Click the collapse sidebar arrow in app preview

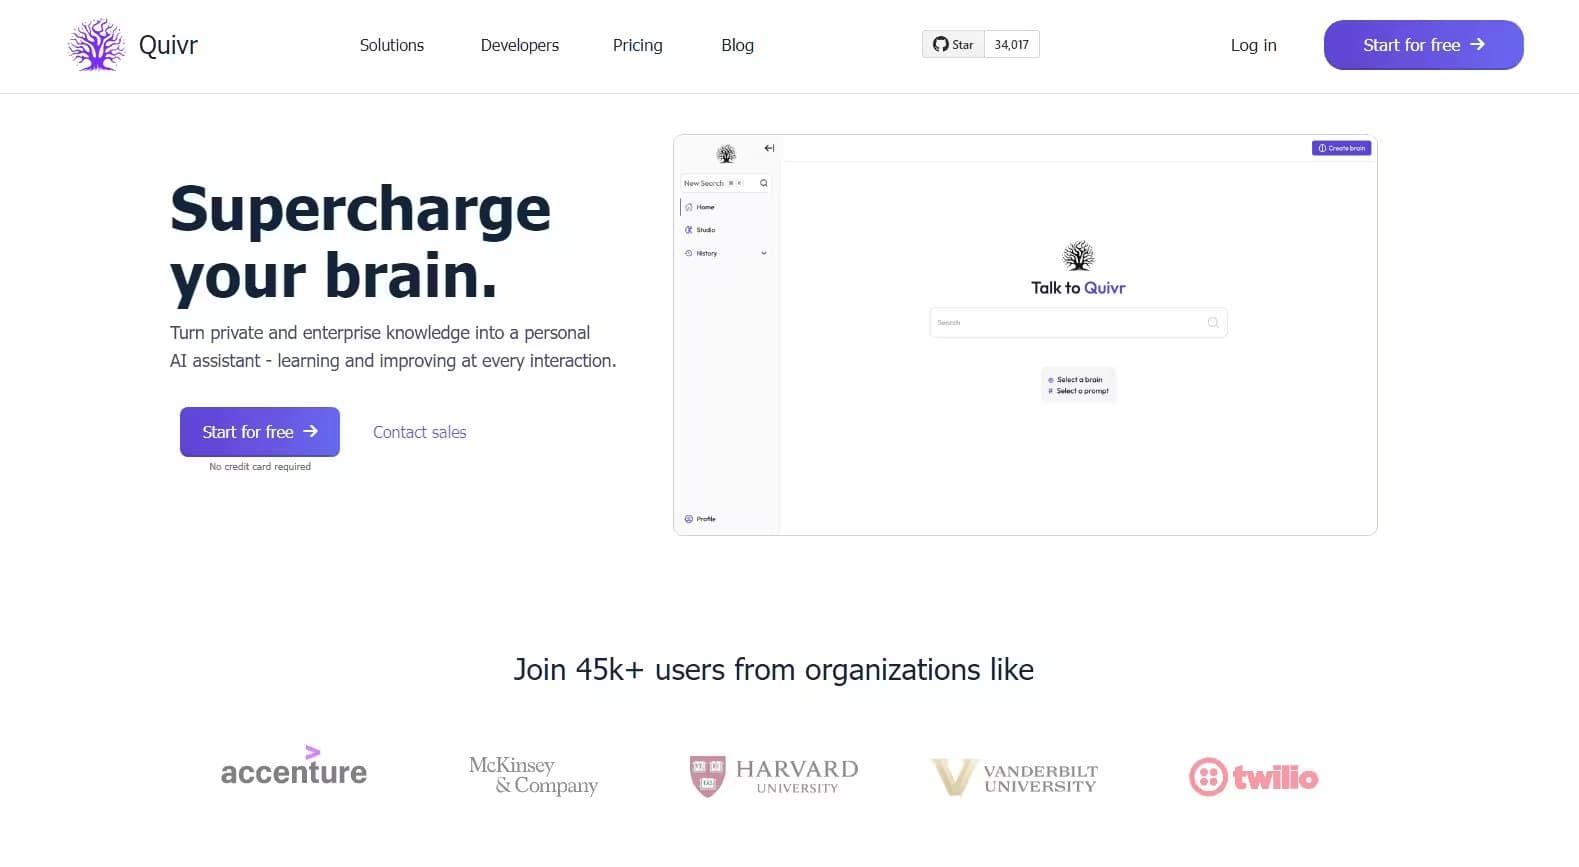[769, 148]
